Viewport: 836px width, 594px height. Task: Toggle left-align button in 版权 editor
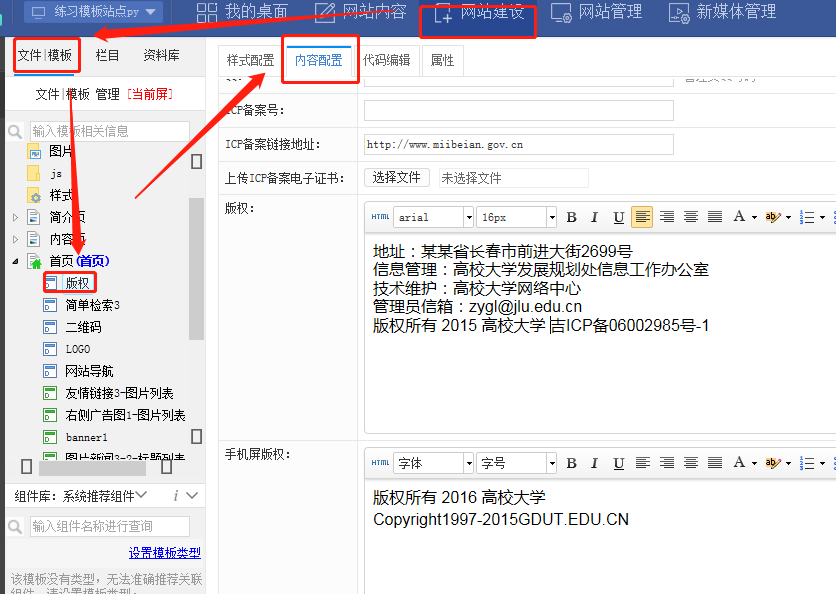(x=642, y=217)
